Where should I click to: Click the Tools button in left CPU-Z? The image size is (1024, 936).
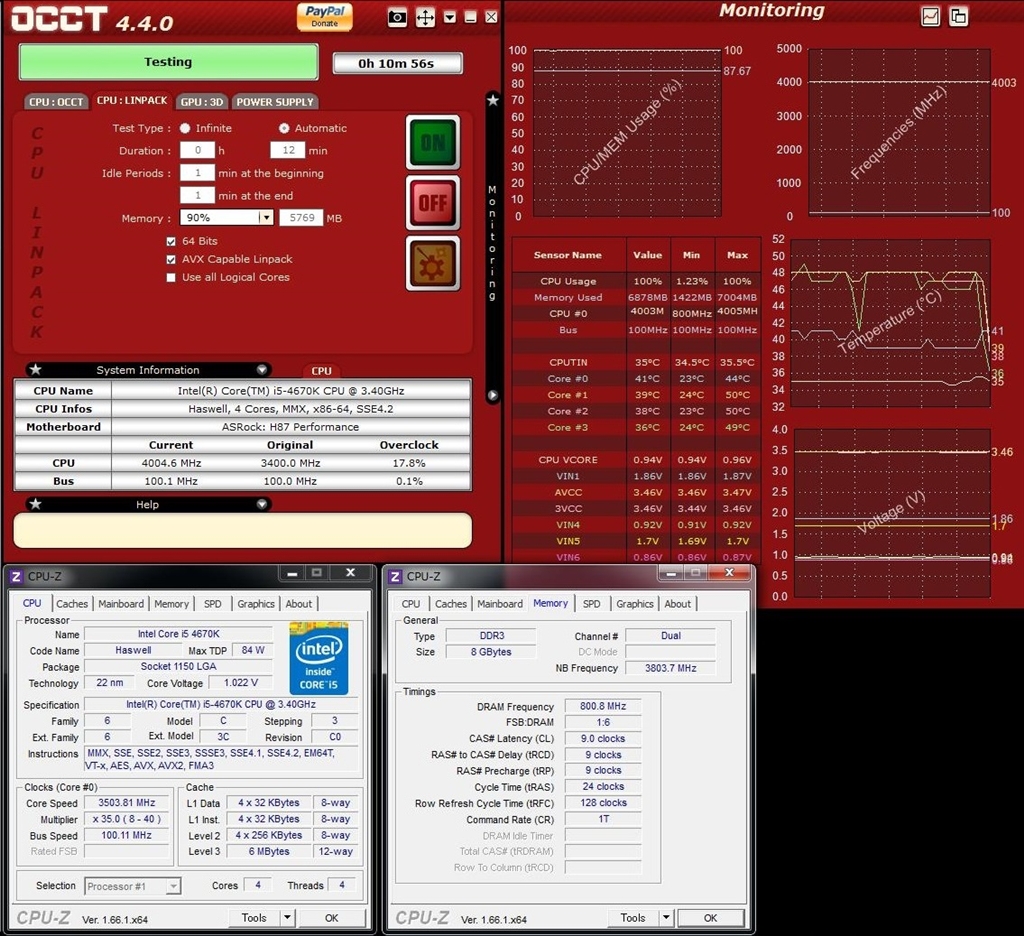(254, 918)
